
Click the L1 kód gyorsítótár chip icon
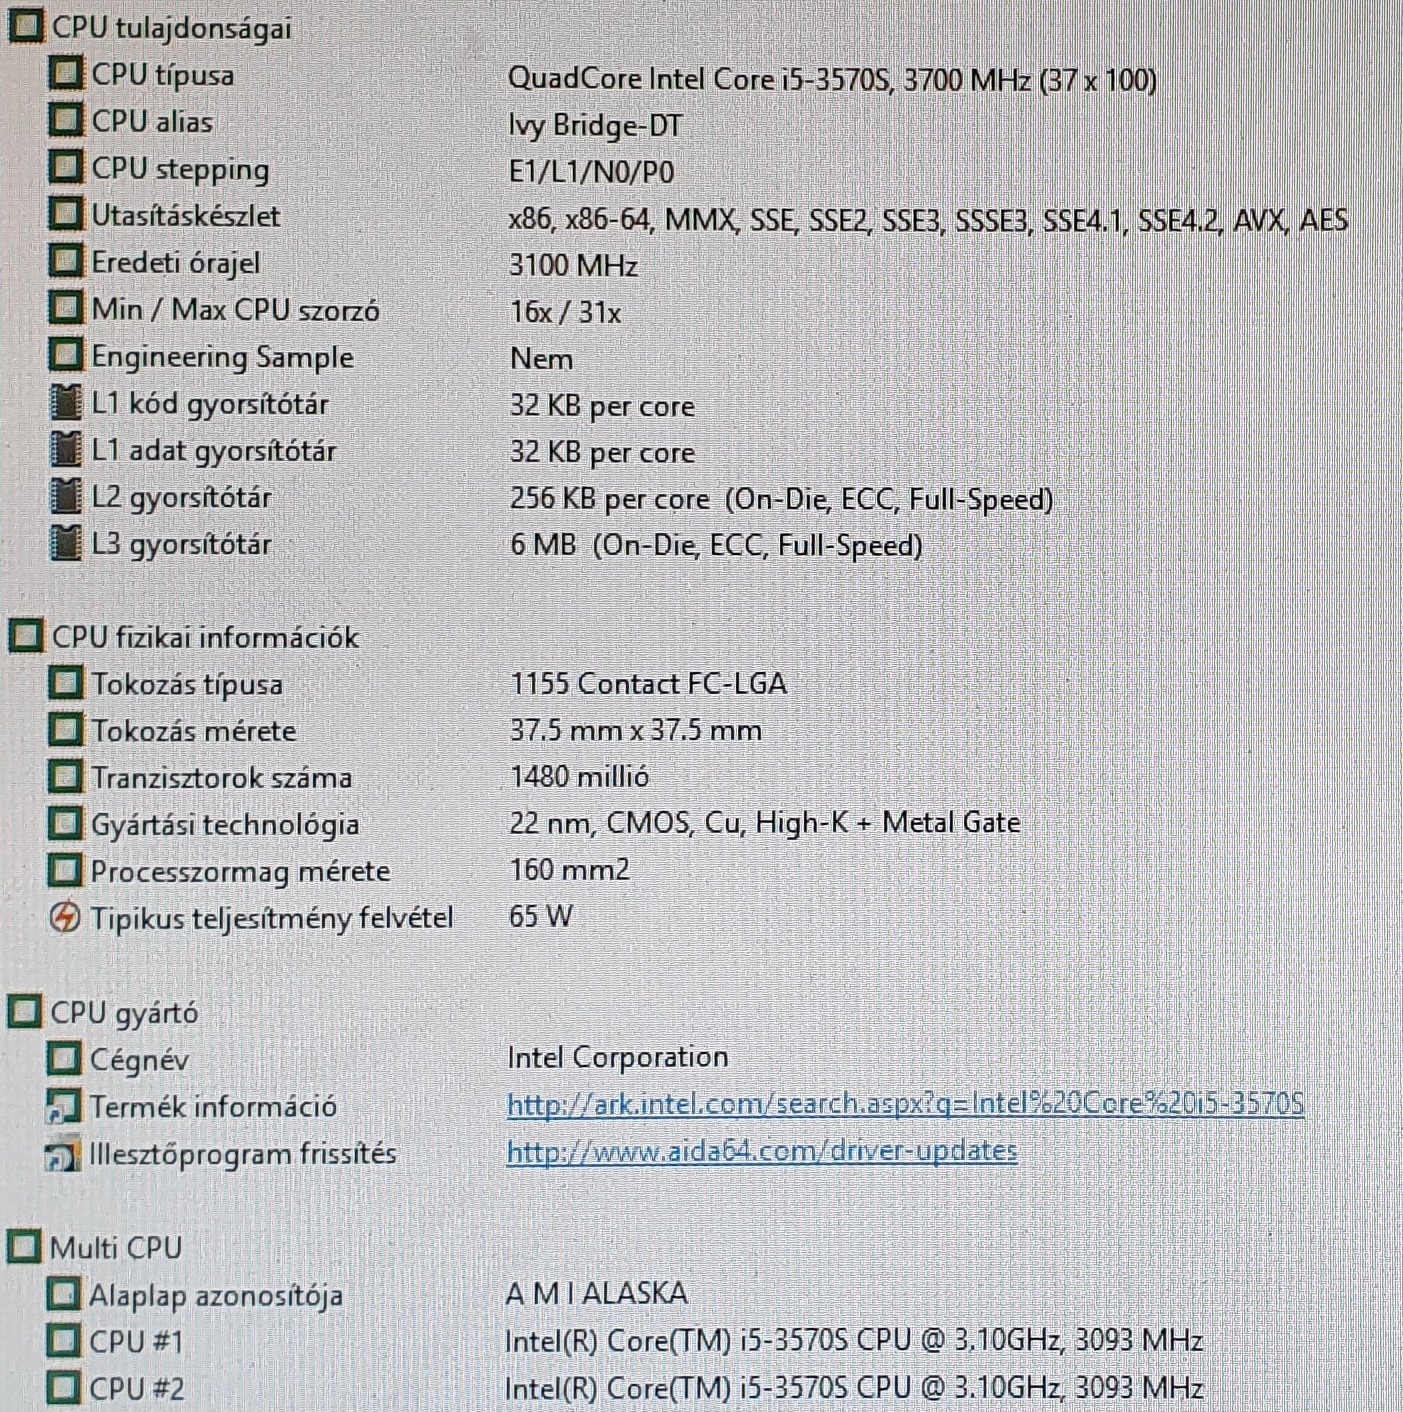[x=66, y=402]
